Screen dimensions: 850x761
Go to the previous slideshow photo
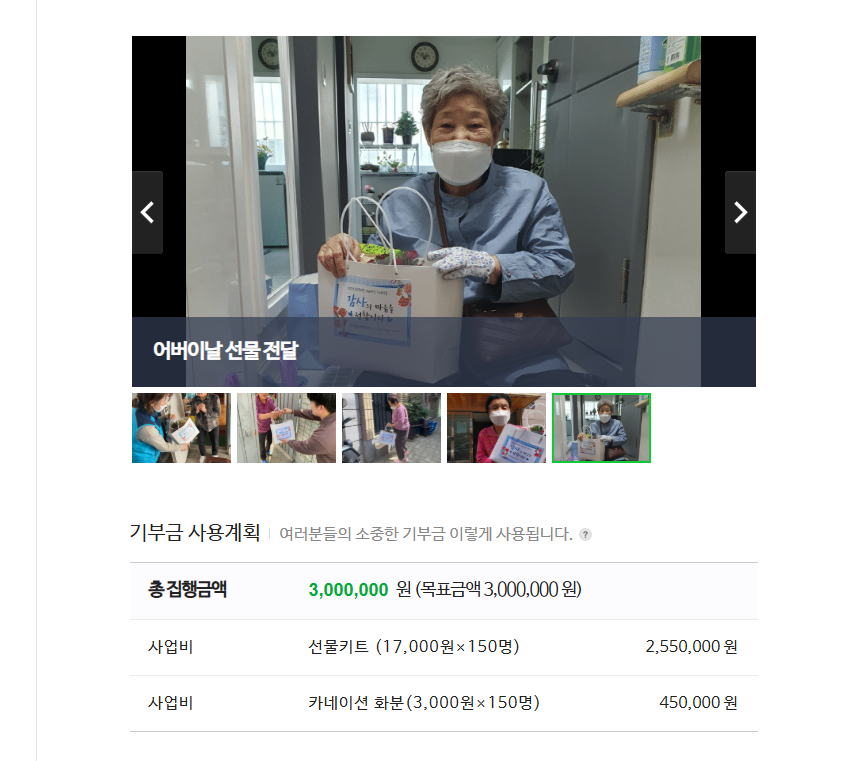point(147,212)
